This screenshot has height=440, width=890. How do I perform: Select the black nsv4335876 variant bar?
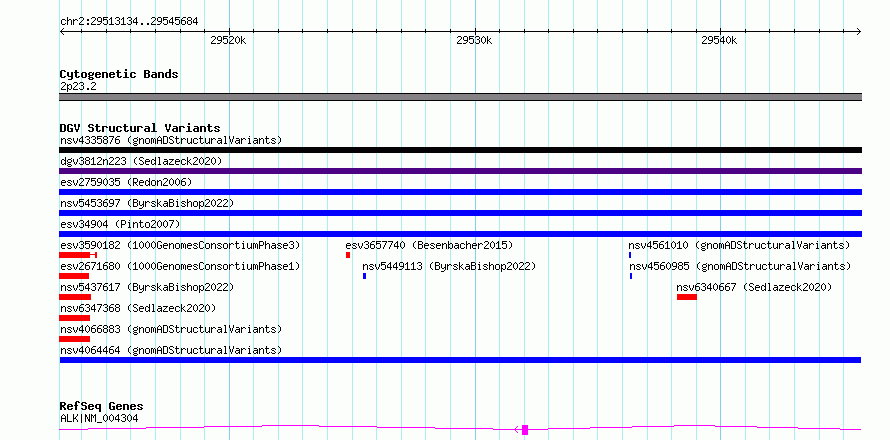click(460, 150)
